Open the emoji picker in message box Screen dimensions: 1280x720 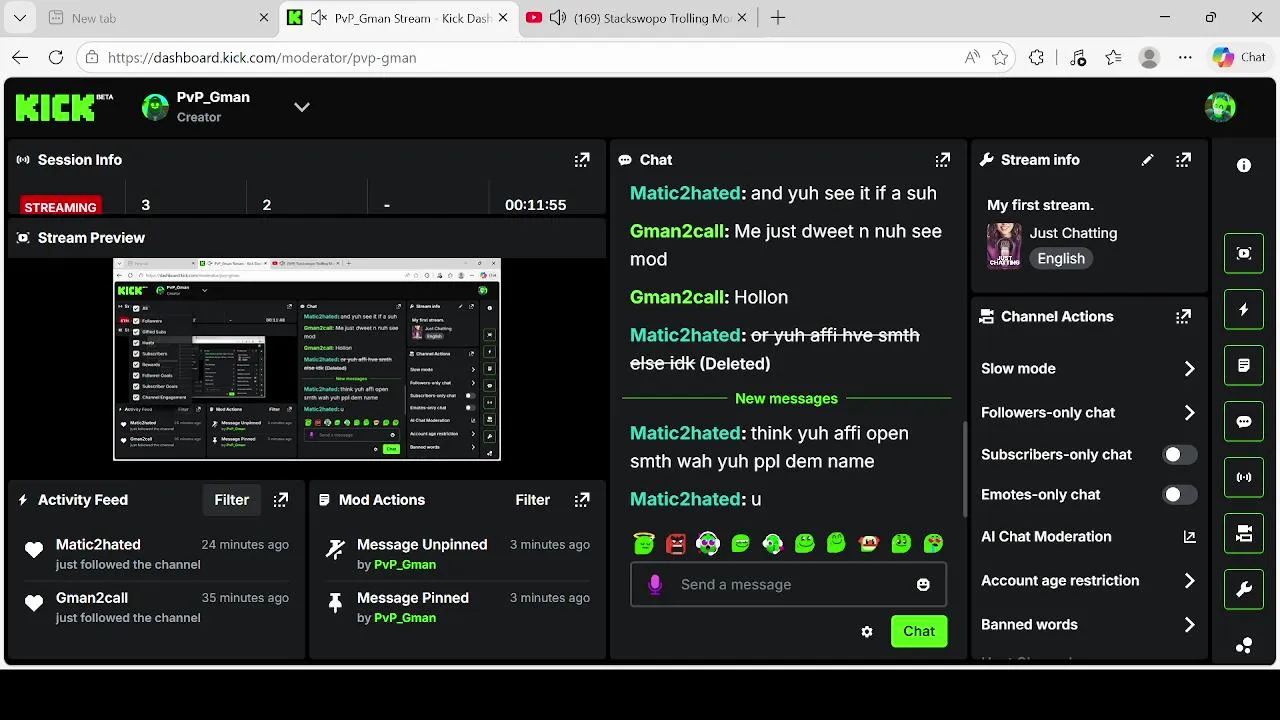(x=923, y=584)
